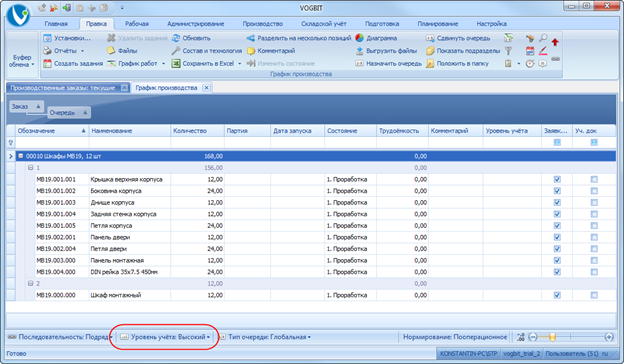Click the Установки settings icon
Image resolution: width=624 pixels, height=364 pixels.
click(x=47, y=38)
